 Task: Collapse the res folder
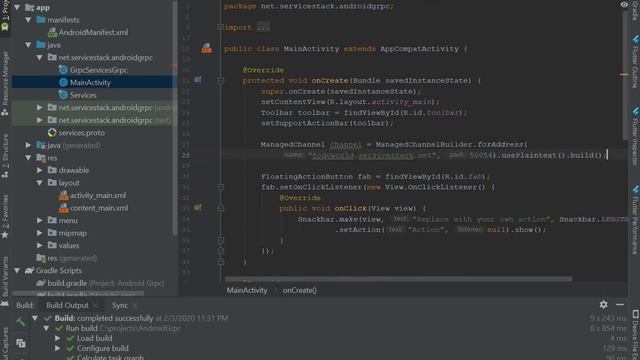click(28, 158)
